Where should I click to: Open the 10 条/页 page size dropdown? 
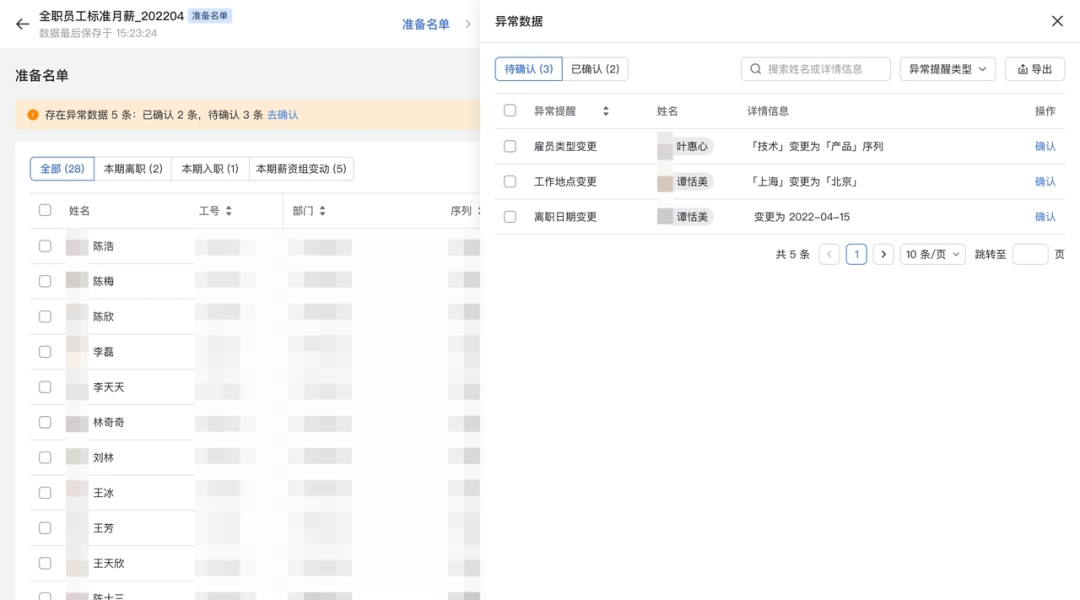coord(932,254)
